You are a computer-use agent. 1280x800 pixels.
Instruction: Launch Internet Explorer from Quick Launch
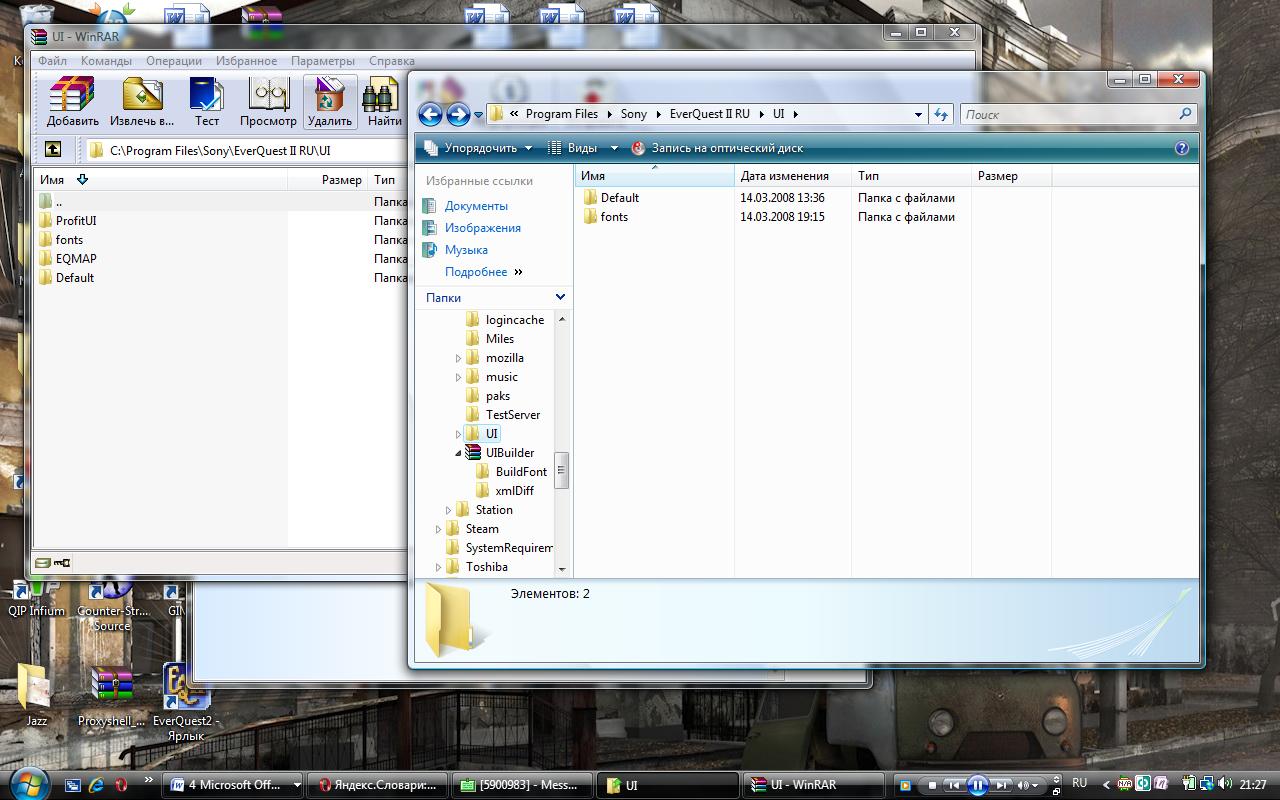[x=96, y=785]
